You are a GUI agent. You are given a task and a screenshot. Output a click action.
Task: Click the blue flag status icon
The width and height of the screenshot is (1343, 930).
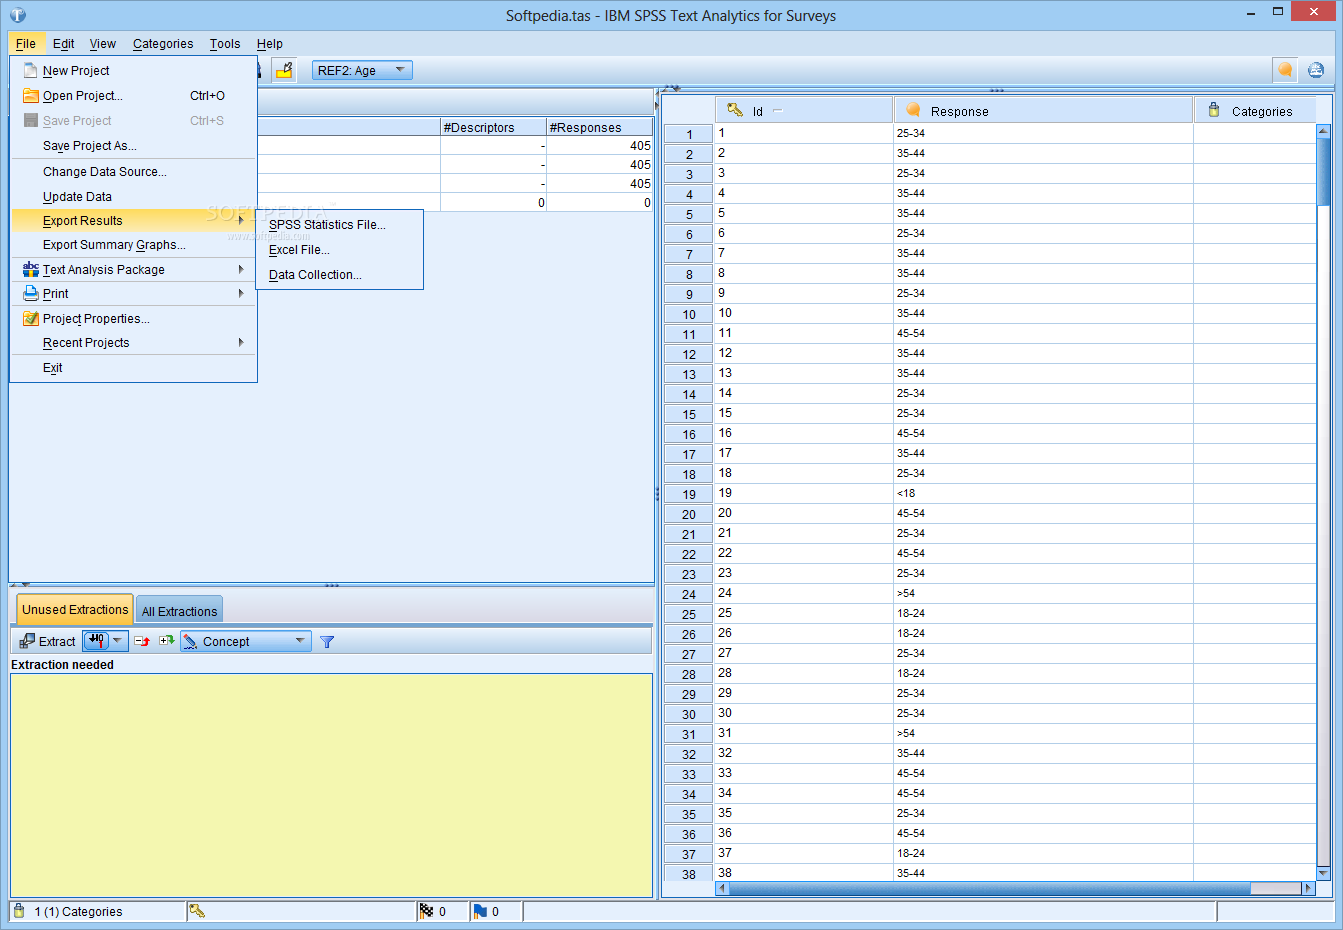click(480, 911)
